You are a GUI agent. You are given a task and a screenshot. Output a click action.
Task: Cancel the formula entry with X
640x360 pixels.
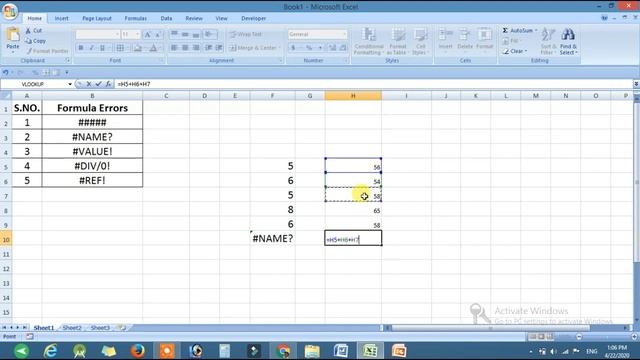89,84
